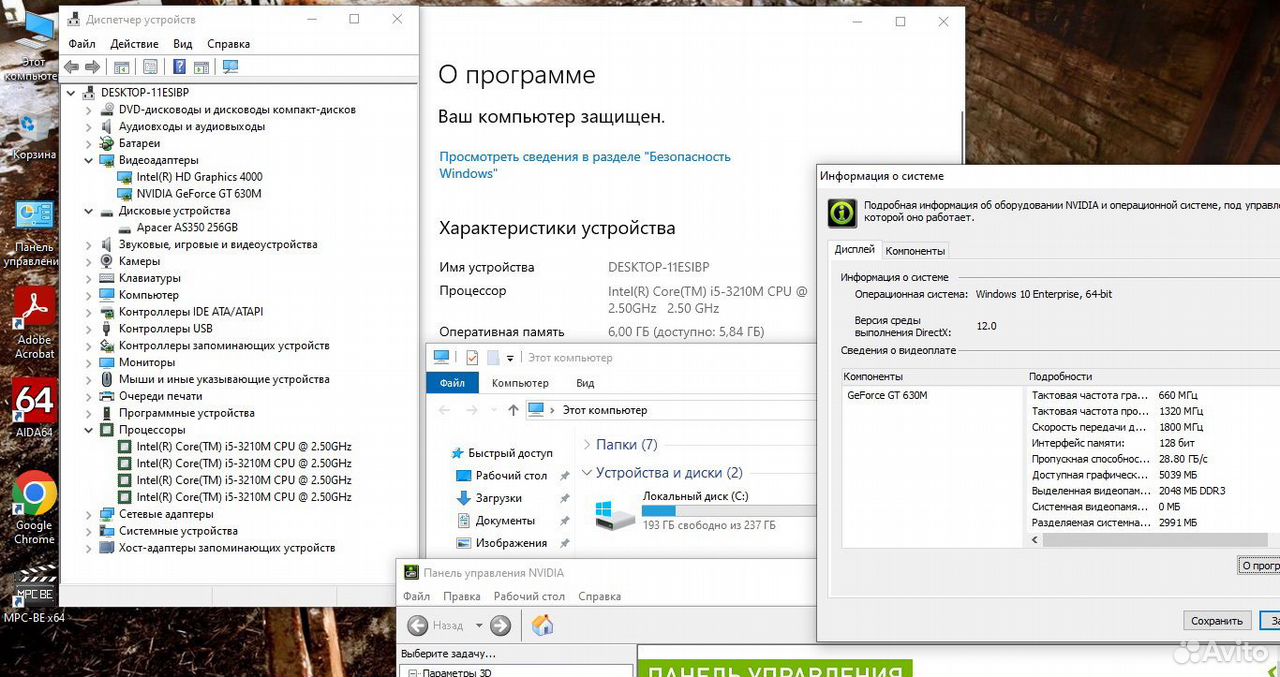The height and width of the screenshot is (677, 1280).
Task: Click the NVIDIA panel Назад back button
Action: click(418, 626)
